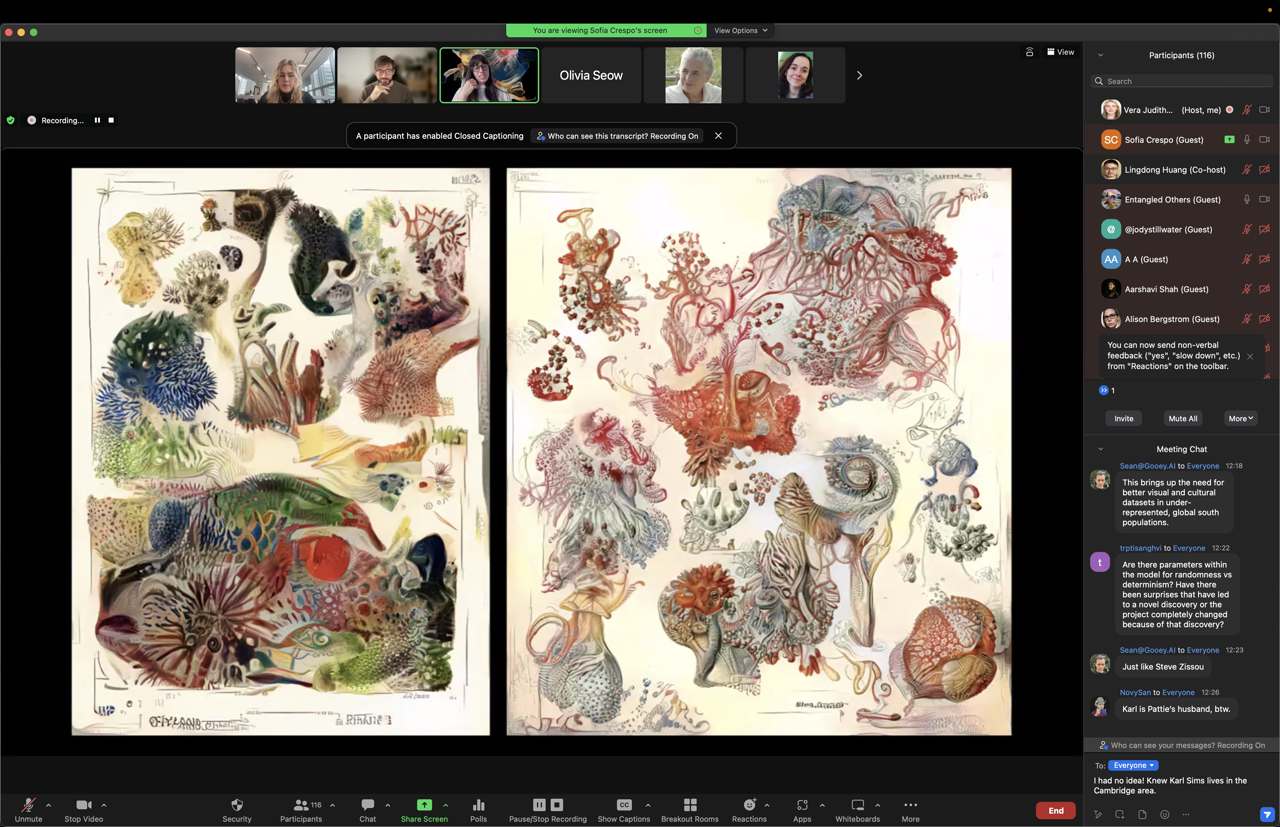
Task: Dismiss the Closed Captioning notification
Action: click(718, 136)
